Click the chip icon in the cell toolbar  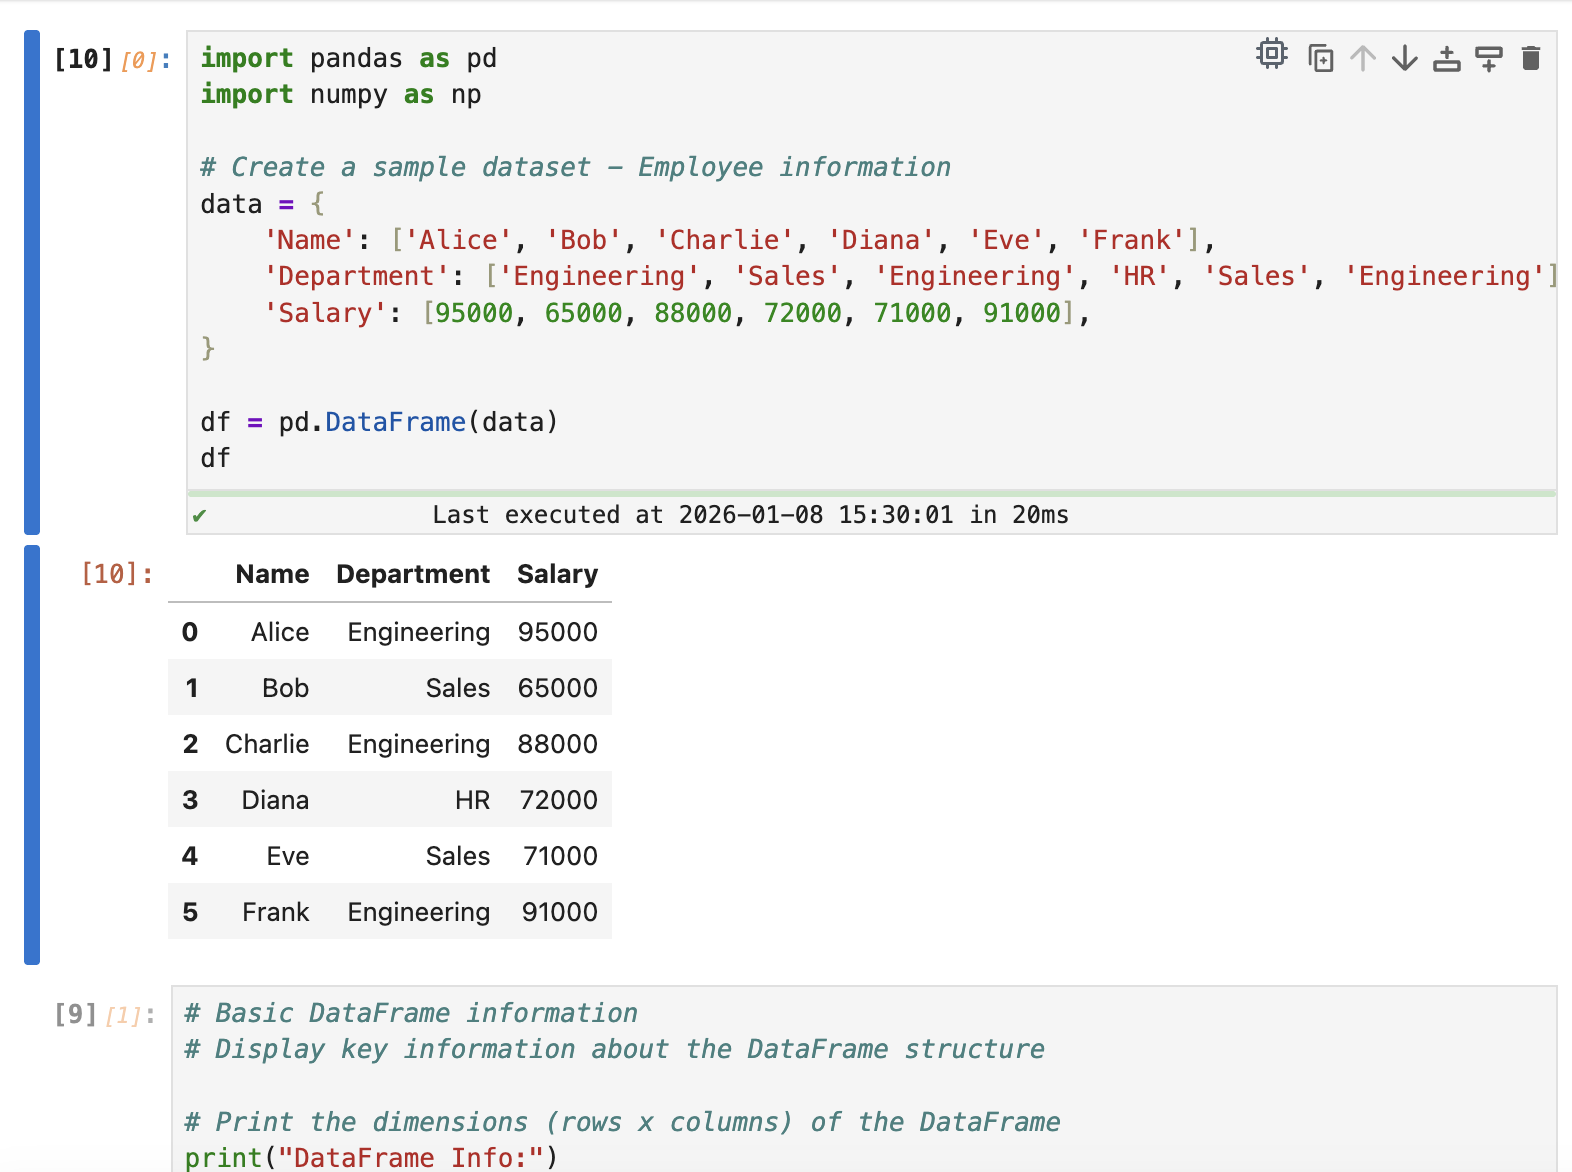(1271, 54)
